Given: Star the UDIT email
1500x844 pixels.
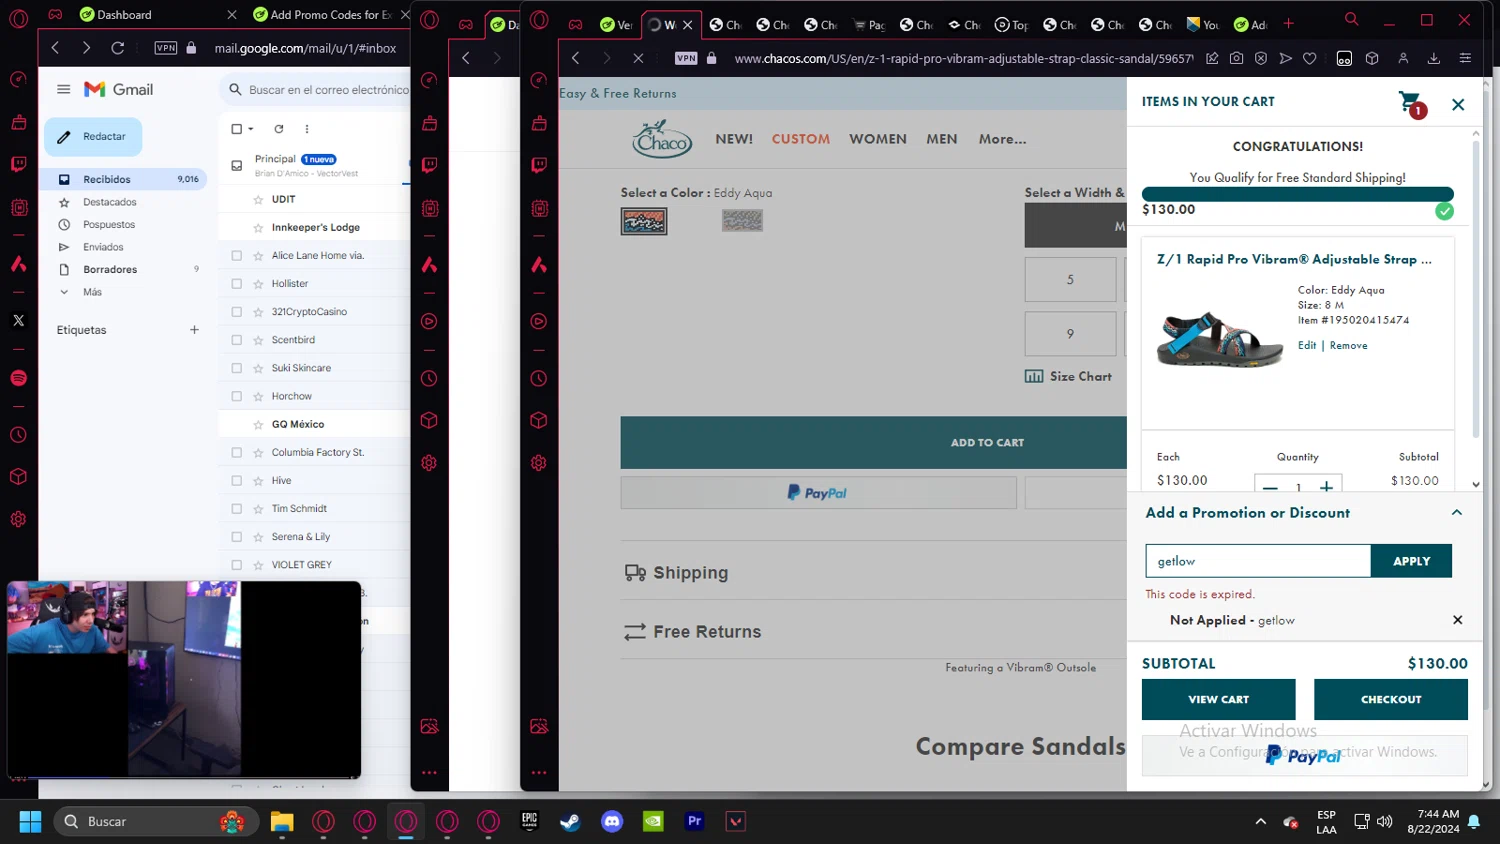Looking at the screenshot, I should coord(258,199).
